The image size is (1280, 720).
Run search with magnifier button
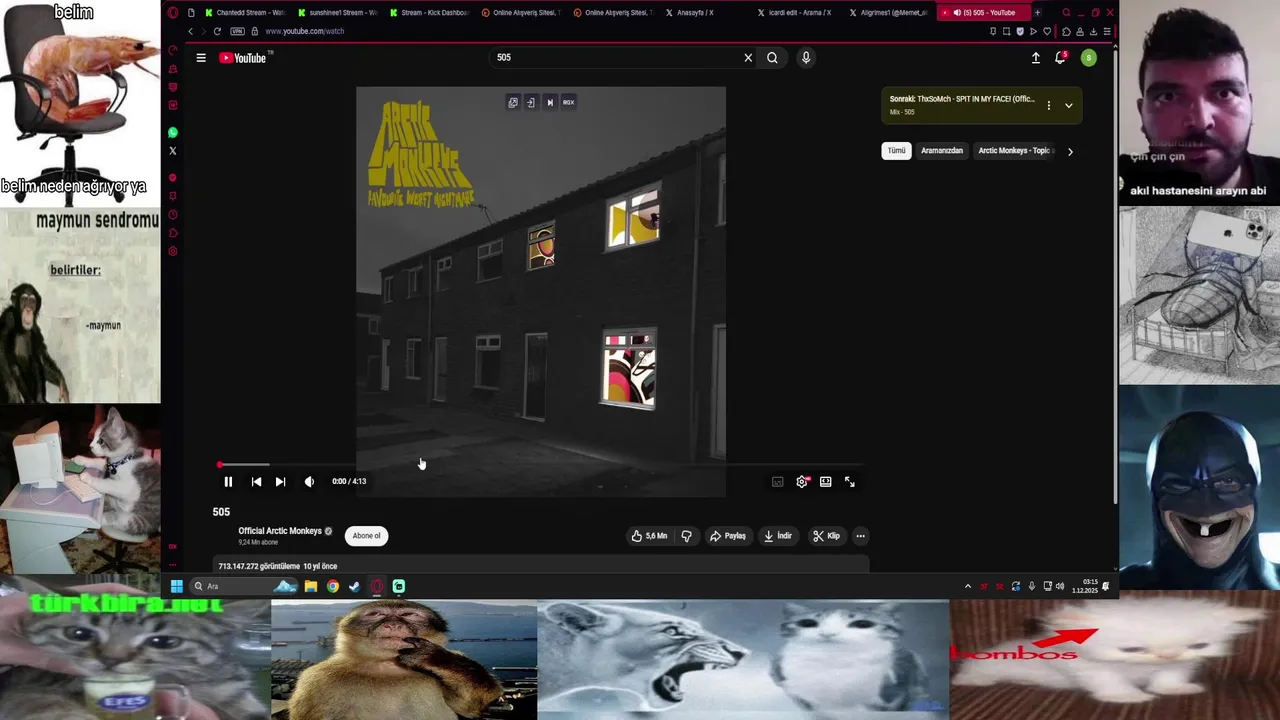772,58
